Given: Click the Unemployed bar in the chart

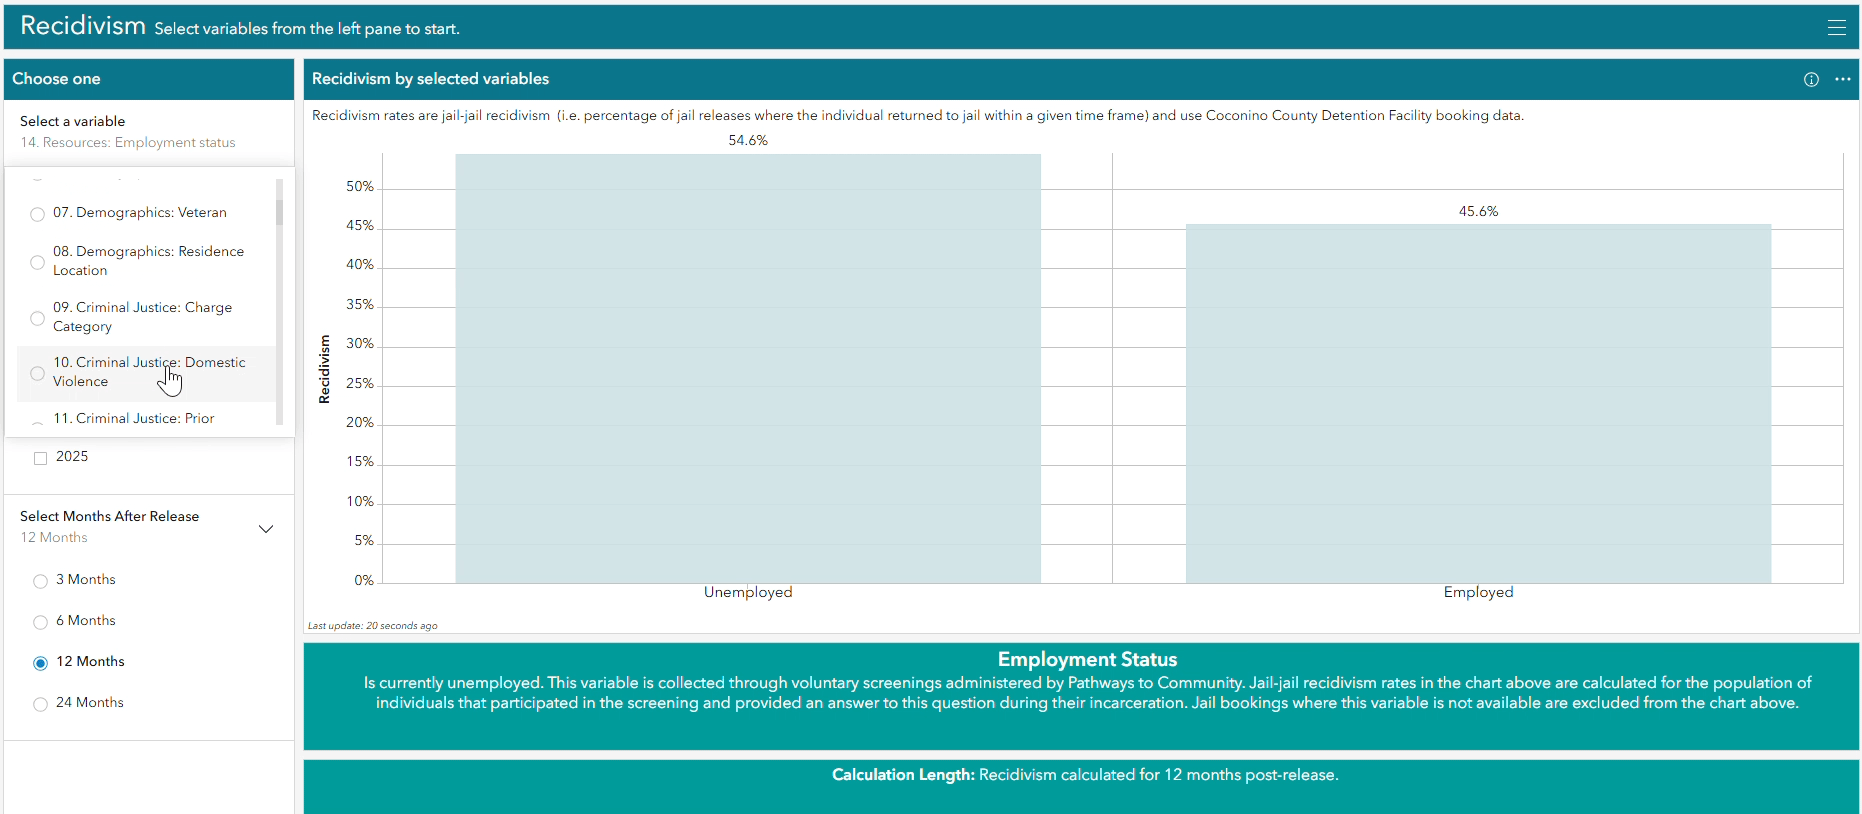Looking at the screenshot, I should coord(747,370).
